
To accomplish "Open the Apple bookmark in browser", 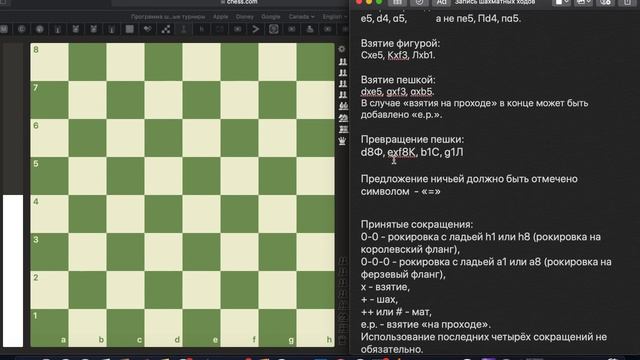I will tap(220, 17).
